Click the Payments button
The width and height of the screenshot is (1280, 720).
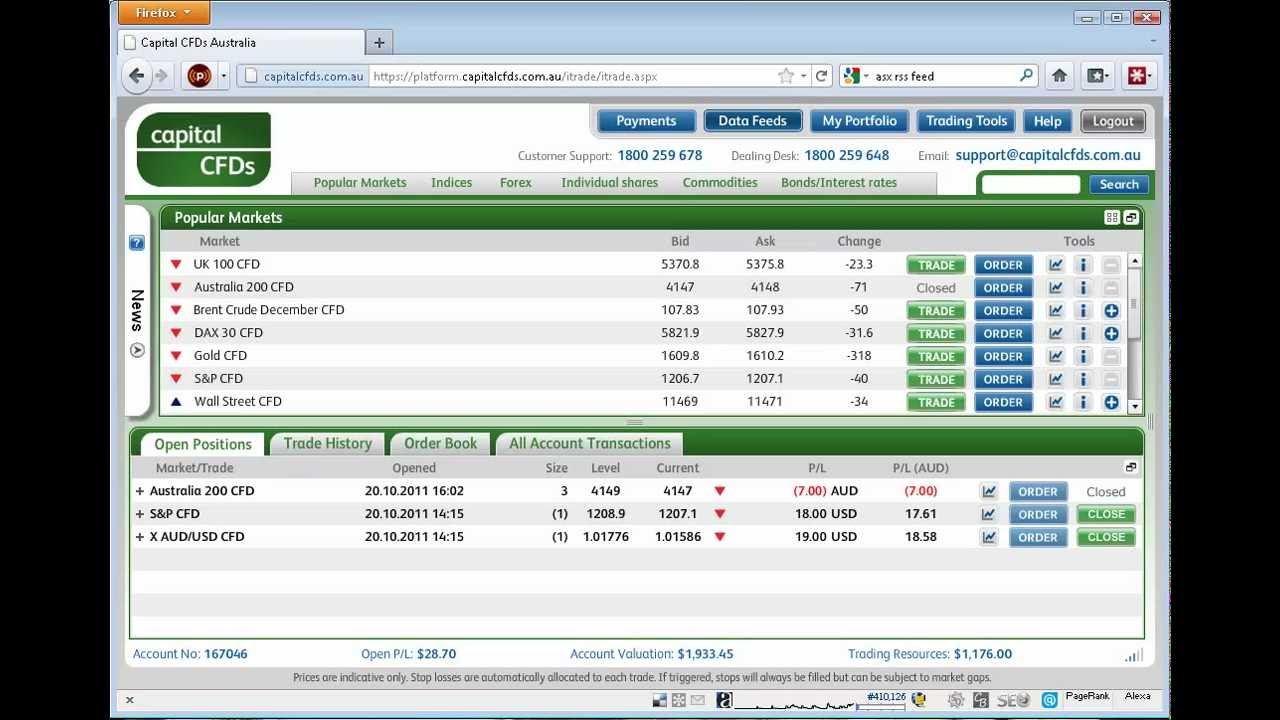pyautogui.click(x=646, y=121)
